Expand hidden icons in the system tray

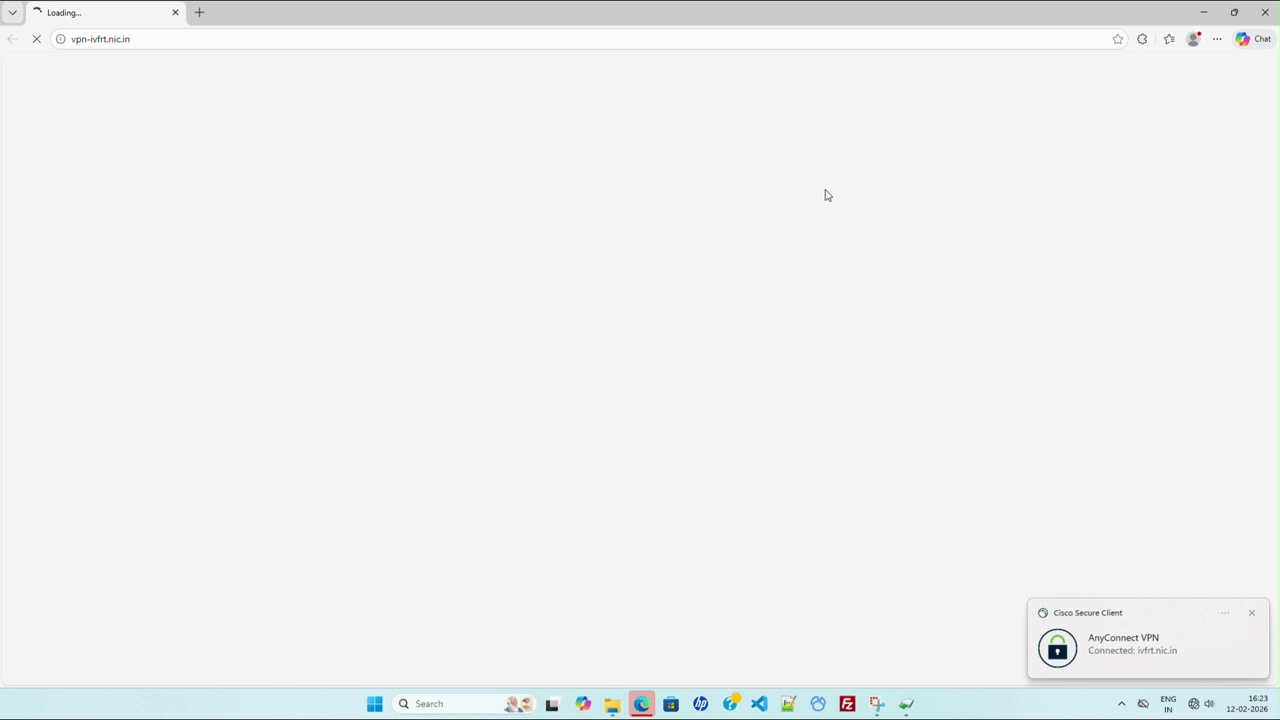click(x=1121, y=704)
